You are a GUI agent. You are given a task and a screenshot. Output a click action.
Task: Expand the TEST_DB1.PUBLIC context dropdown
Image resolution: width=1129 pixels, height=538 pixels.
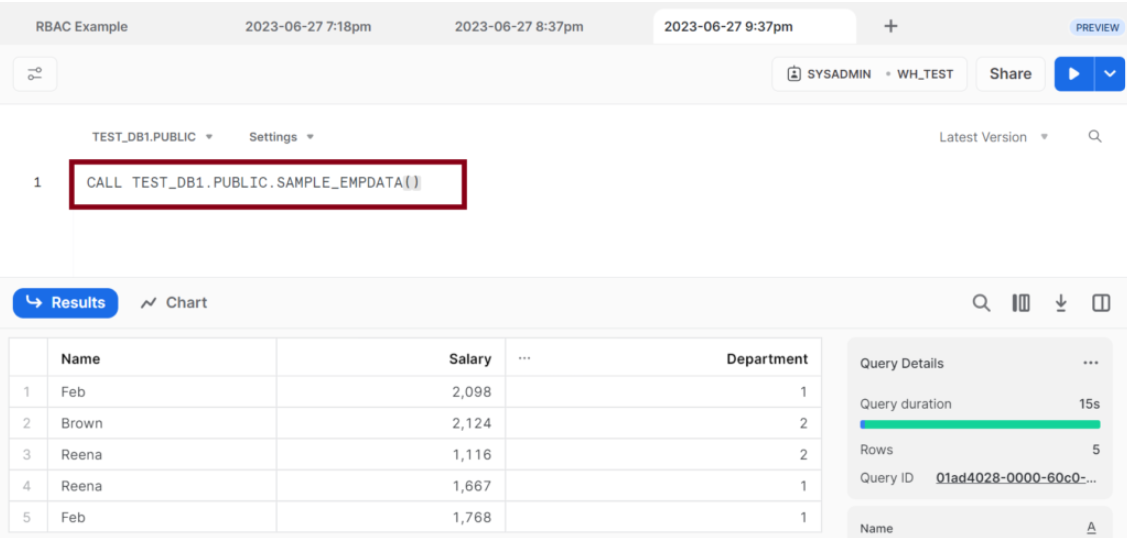(x=153, y=137)
